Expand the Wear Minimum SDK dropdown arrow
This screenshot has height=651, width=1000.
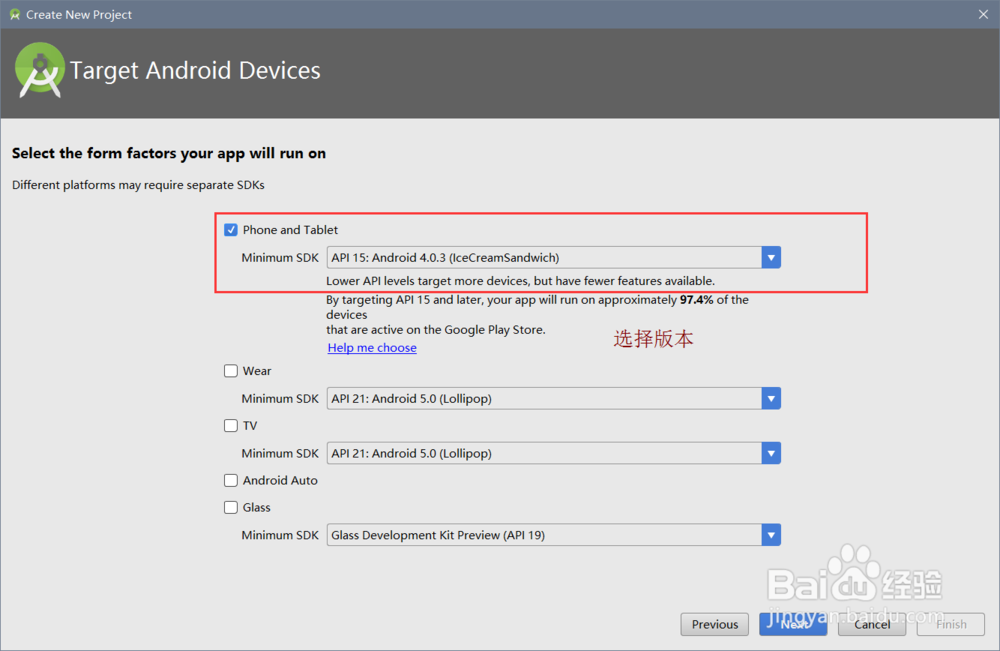click(x=770, y=399)
